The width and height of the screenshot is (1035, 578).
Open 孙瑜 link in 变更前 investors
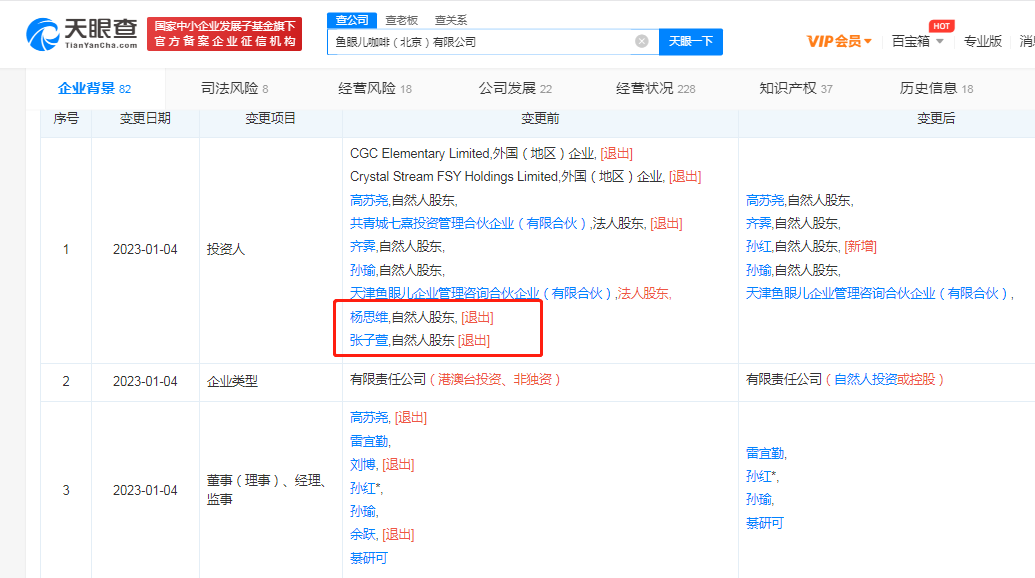pyautogui.click(x=362, y=271)
